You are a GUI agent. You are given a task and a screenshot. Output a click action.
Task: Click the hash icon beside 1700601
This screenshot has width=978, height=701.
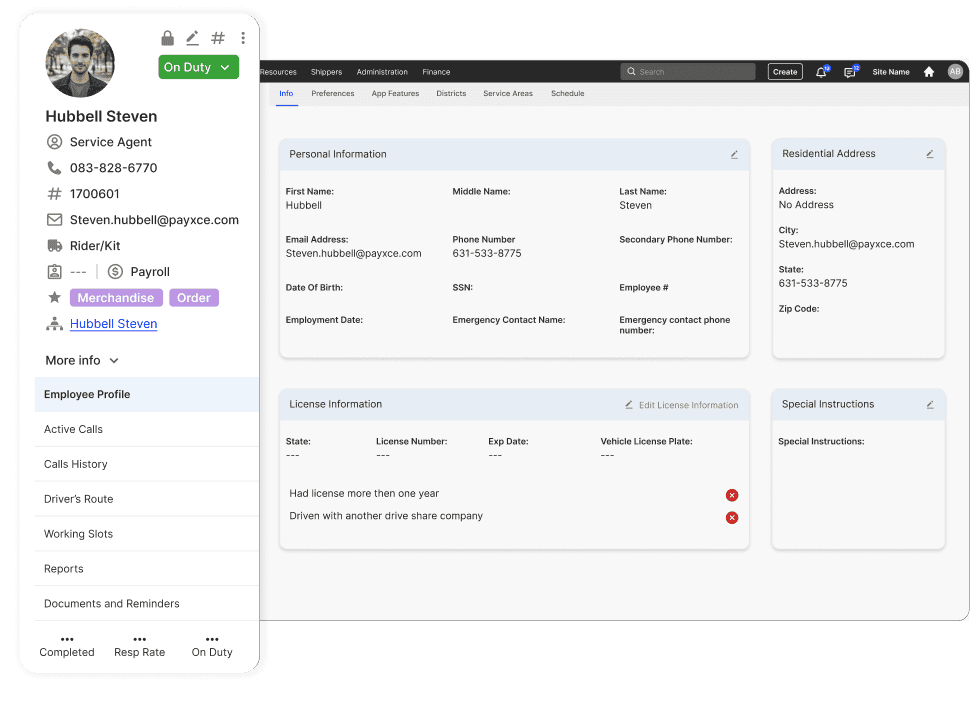[x=55, y=194]
